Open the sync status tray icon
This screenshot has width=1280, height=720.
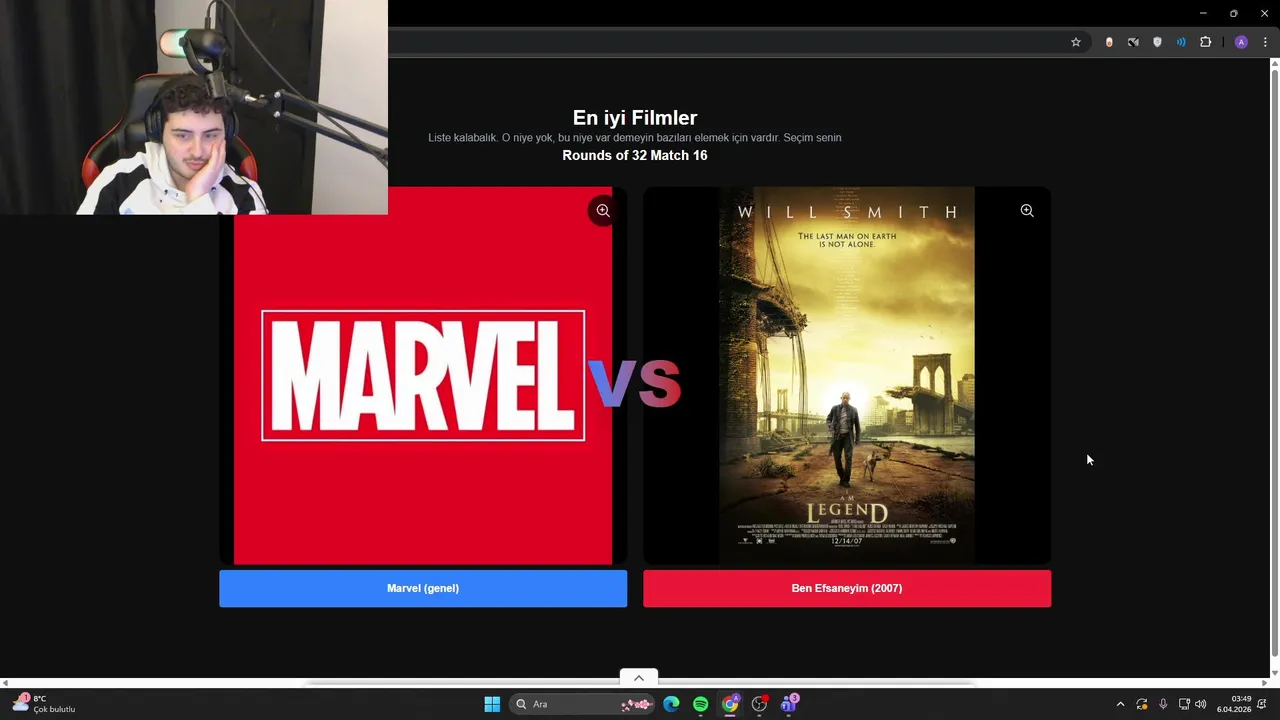[x=1141, y=704]
